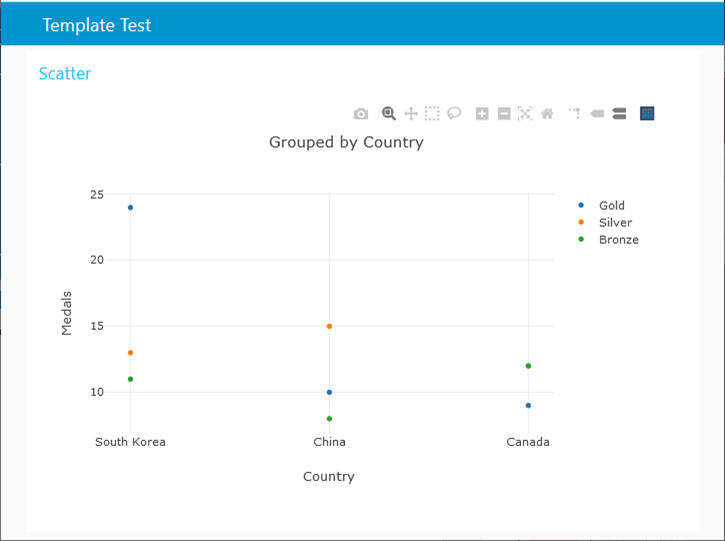The height and width of the screenshot is (541, 725).
Task: Click the Zoom Out minus icon
Action: click(x=504, y=114)
